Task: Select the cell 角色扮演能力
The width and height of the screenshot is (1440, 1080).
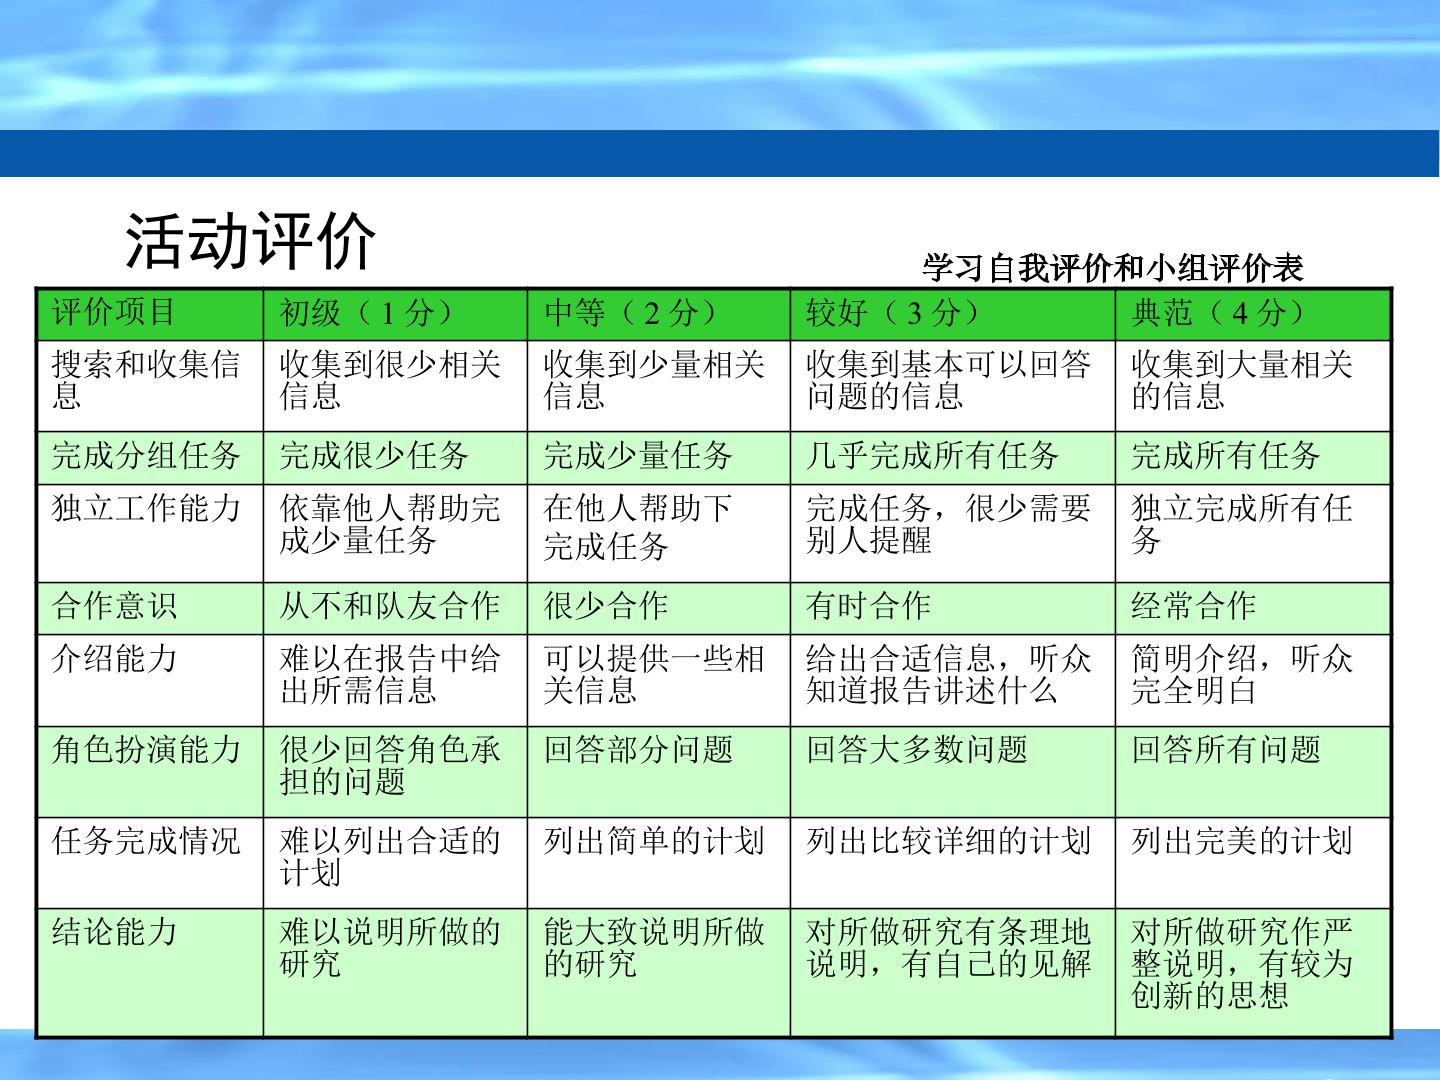Action: point(150,771)
